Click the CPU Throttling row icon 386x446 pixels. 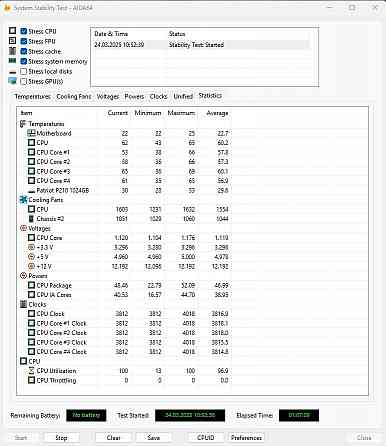tap(31, 380)
